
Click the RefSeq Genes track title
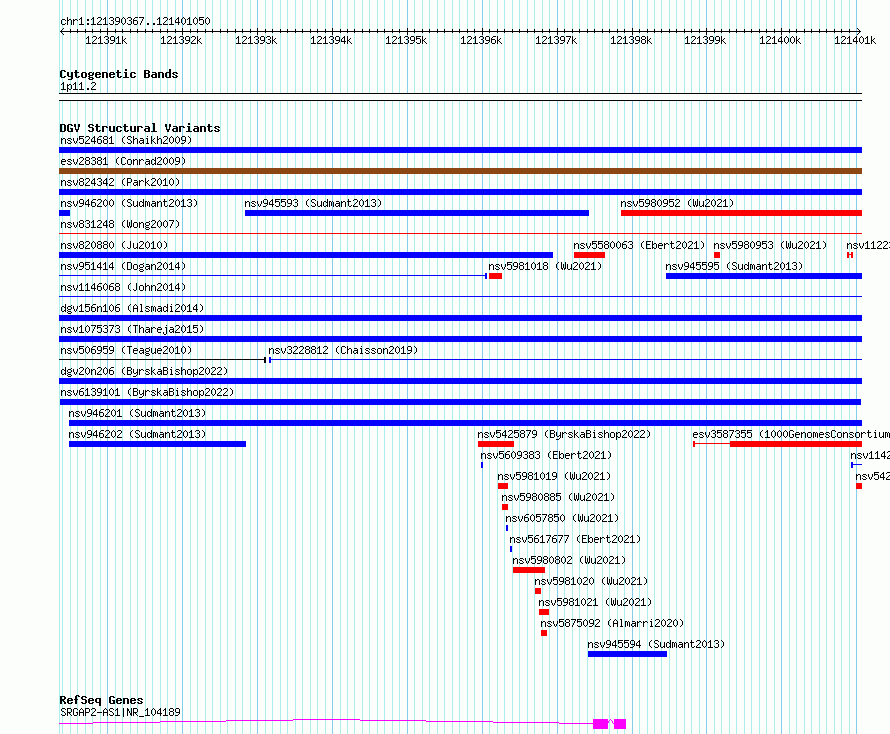pyautogui.click(x=102, y=700)
